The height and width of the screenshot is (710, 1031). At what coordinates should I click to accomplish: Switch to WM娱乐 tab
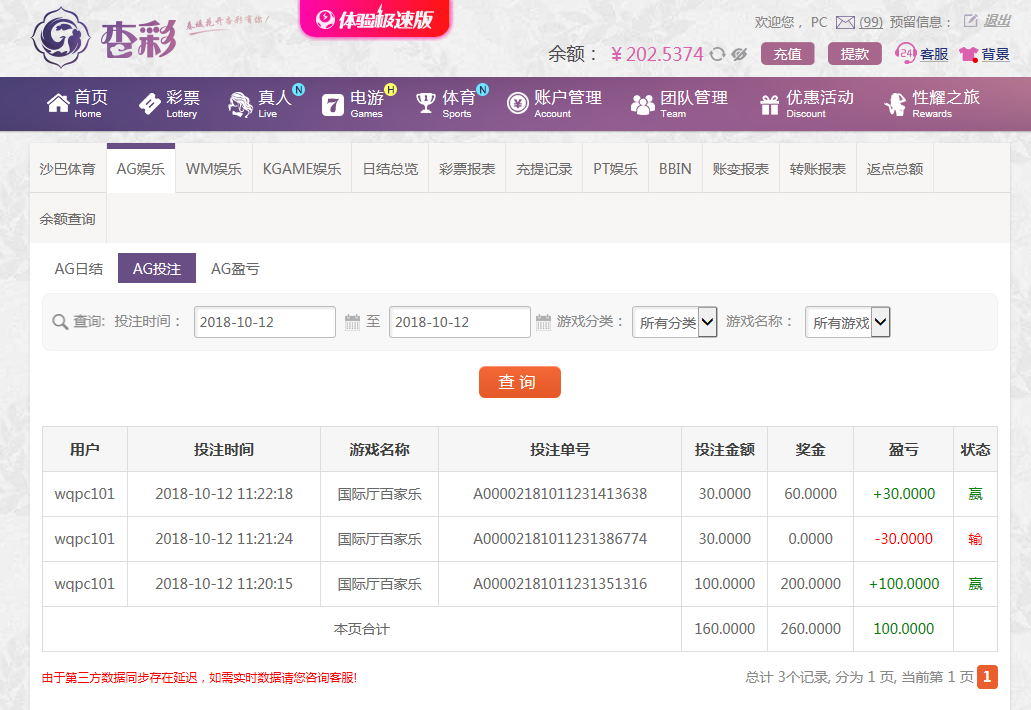point(214,169)
